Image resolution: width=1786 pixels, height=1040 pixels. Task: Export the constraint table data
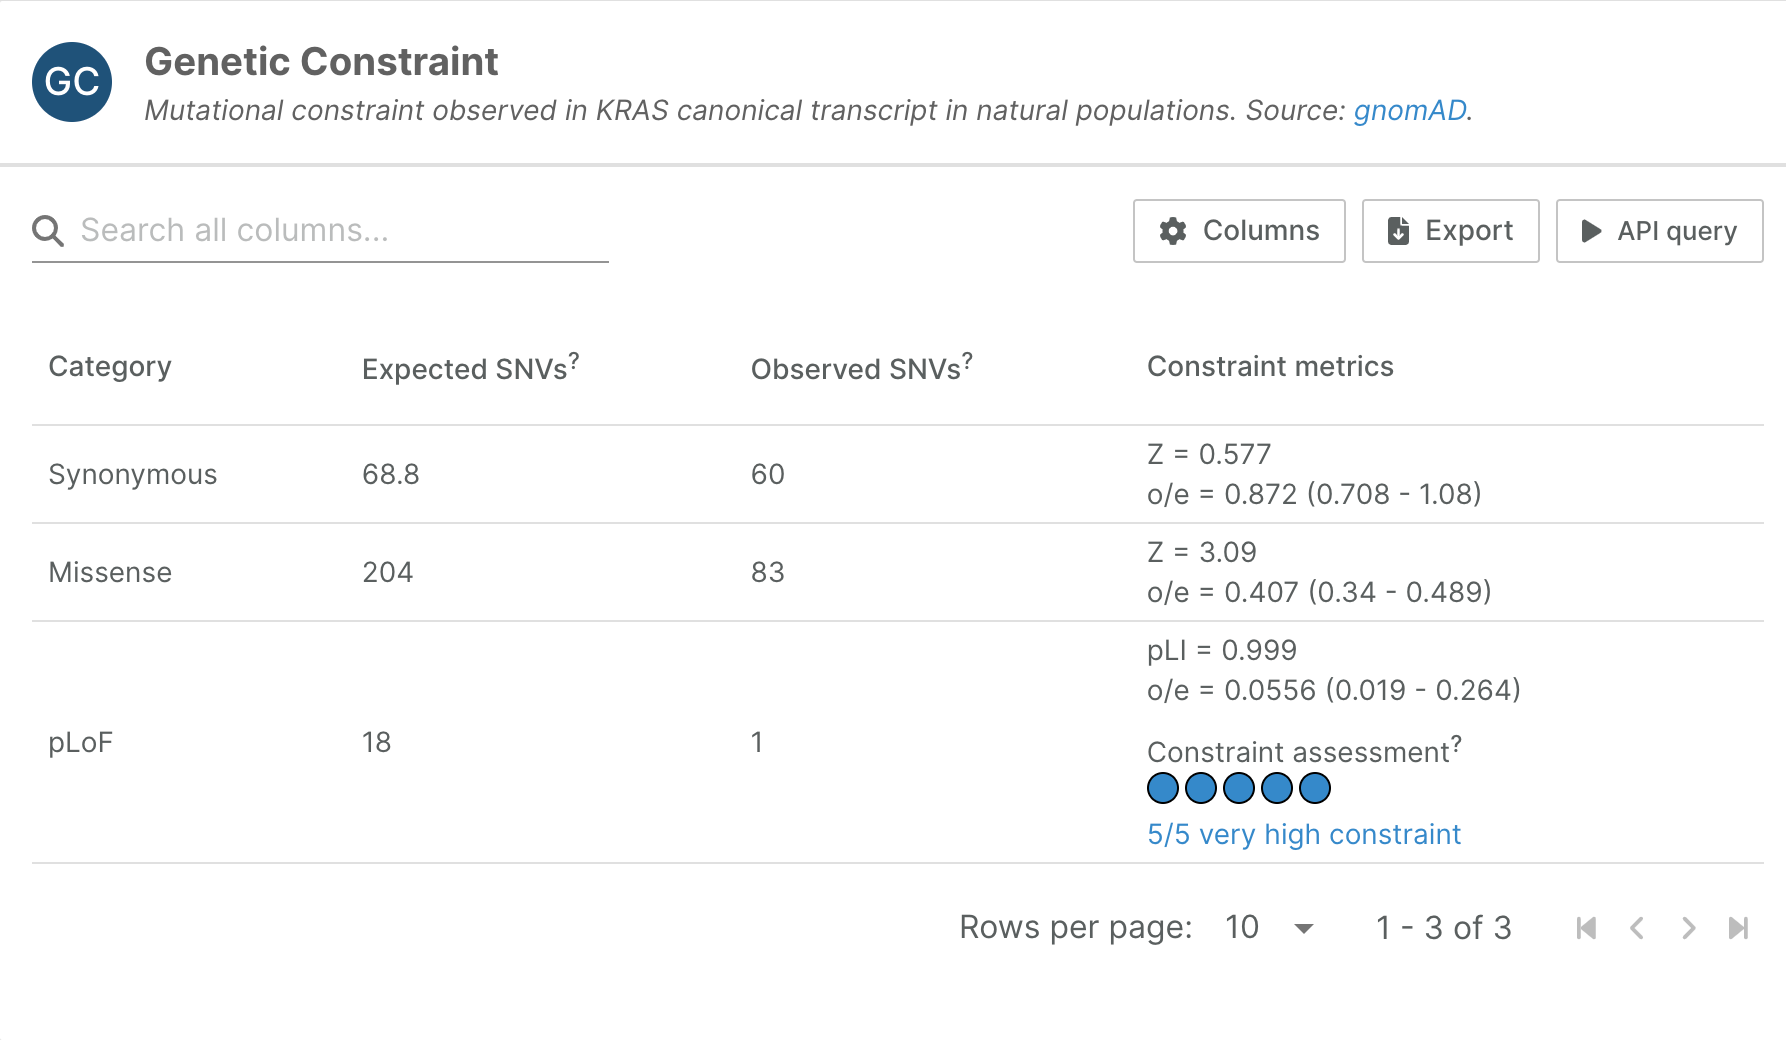(x=1450, y=231)
